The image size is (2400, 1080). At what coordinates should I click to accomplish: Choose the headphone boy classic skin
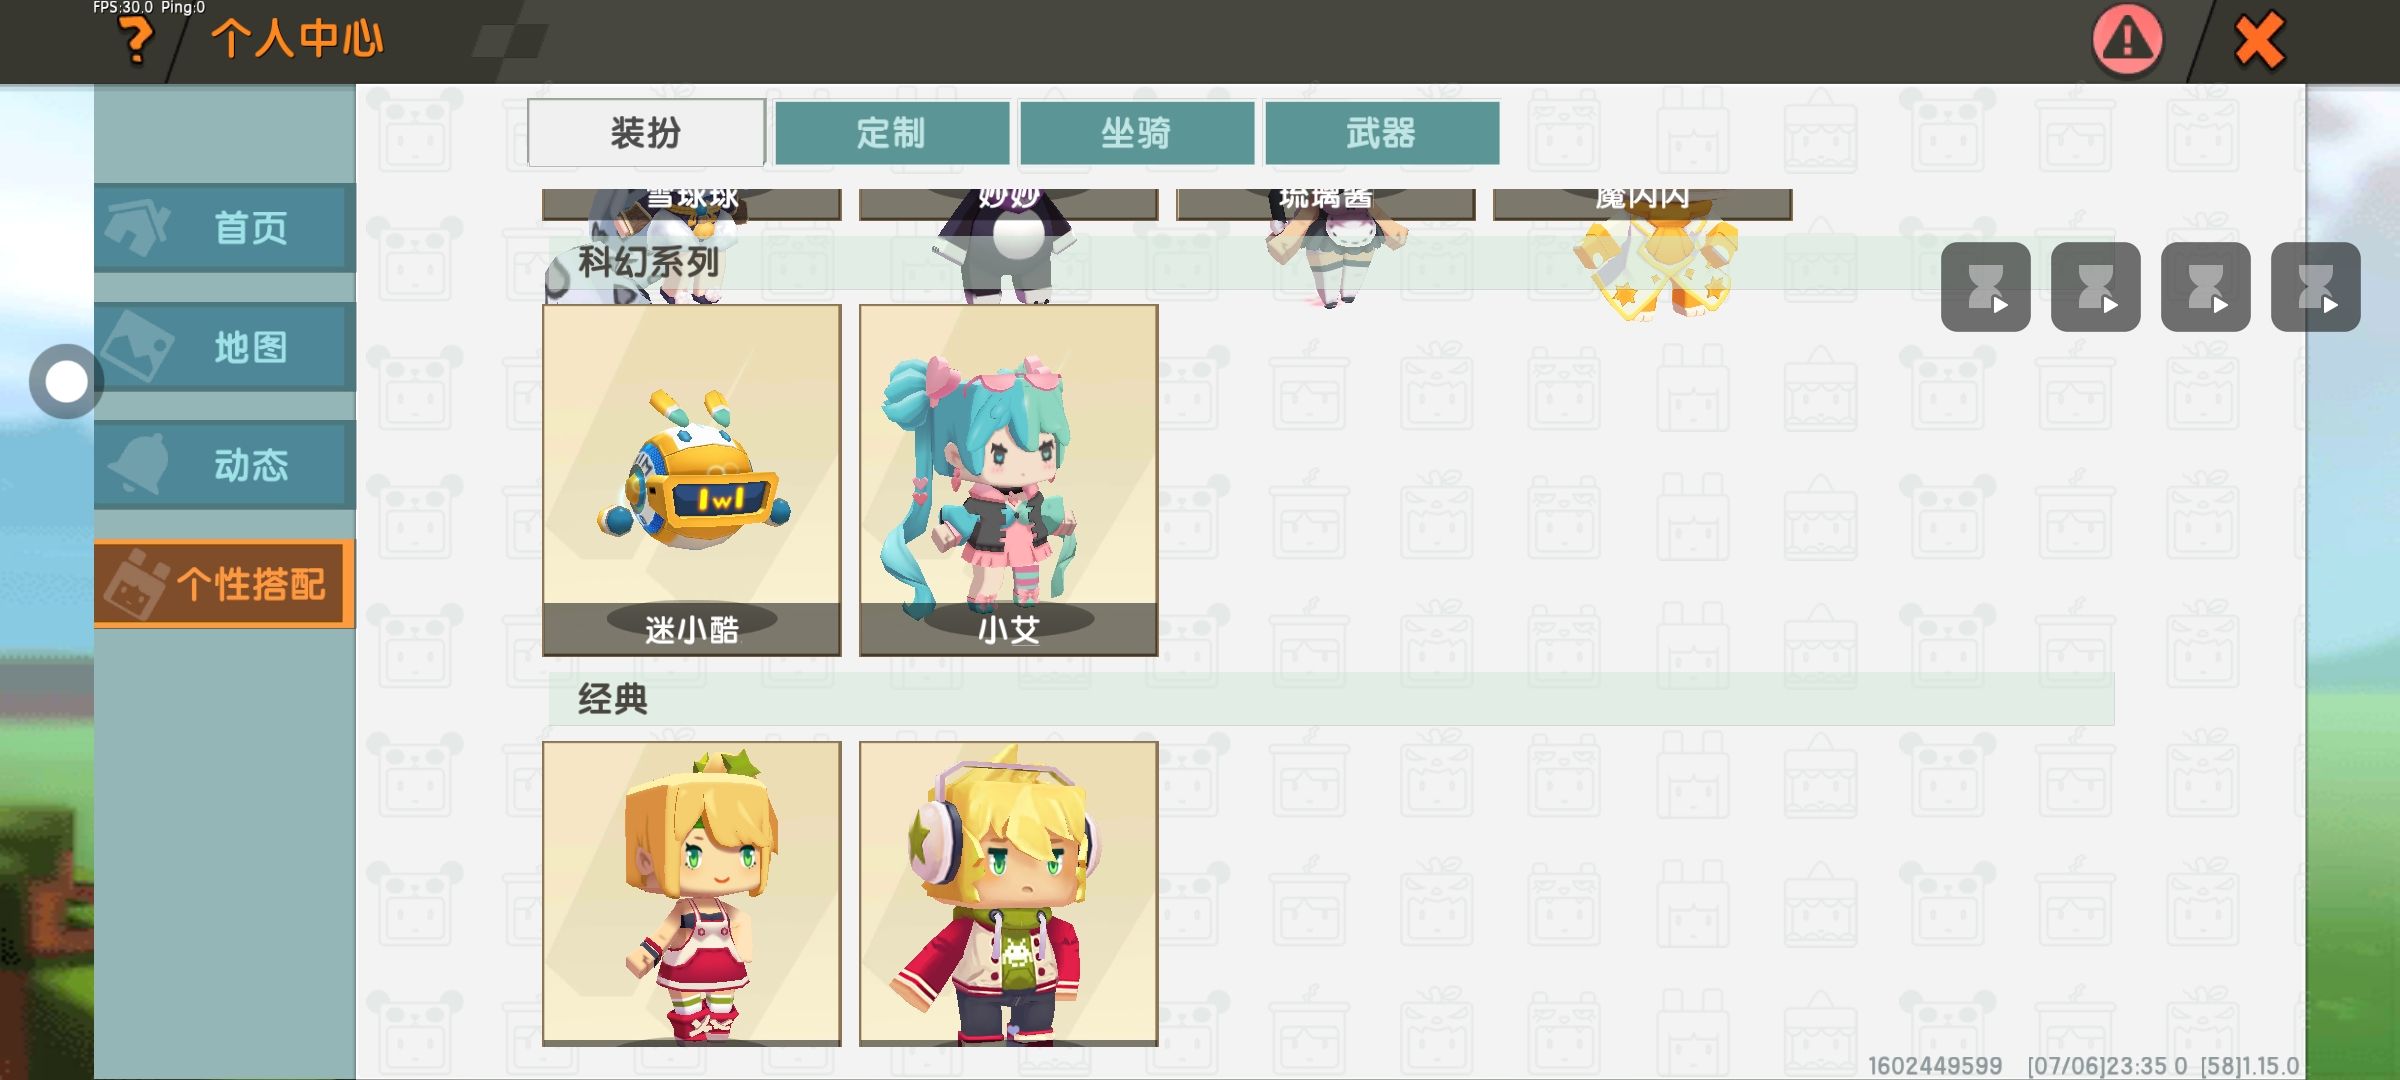click(x=1009, y=894)
